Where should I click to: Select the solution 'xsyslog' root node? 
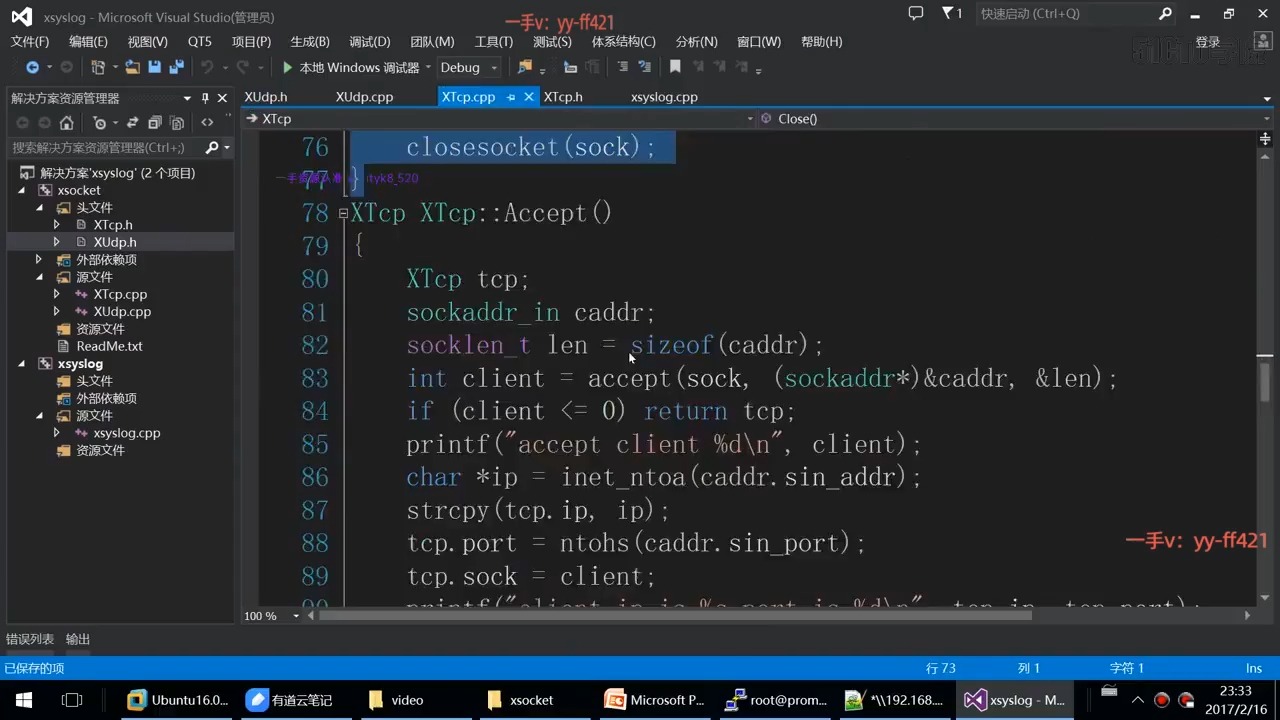click(117, 173)
